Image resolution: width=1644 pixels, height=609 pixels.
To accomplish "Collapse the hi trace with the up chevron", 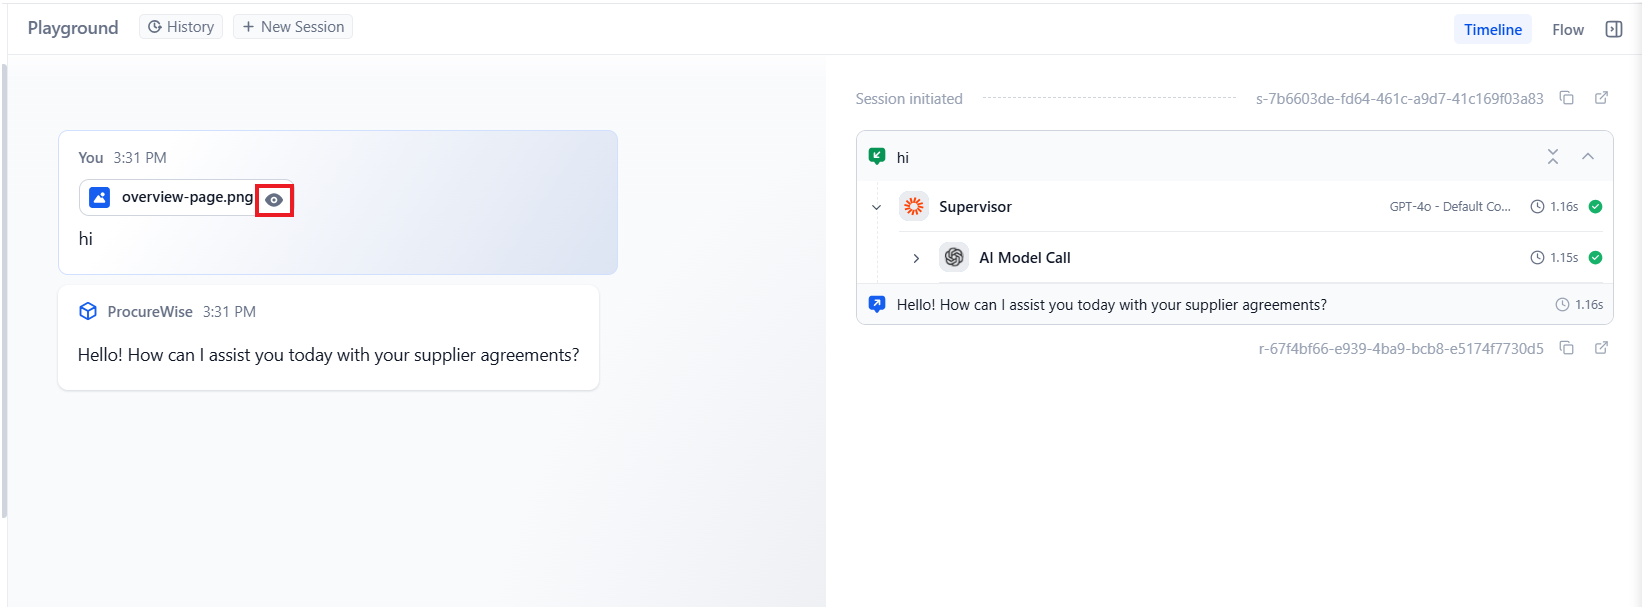I will 1588,156.
